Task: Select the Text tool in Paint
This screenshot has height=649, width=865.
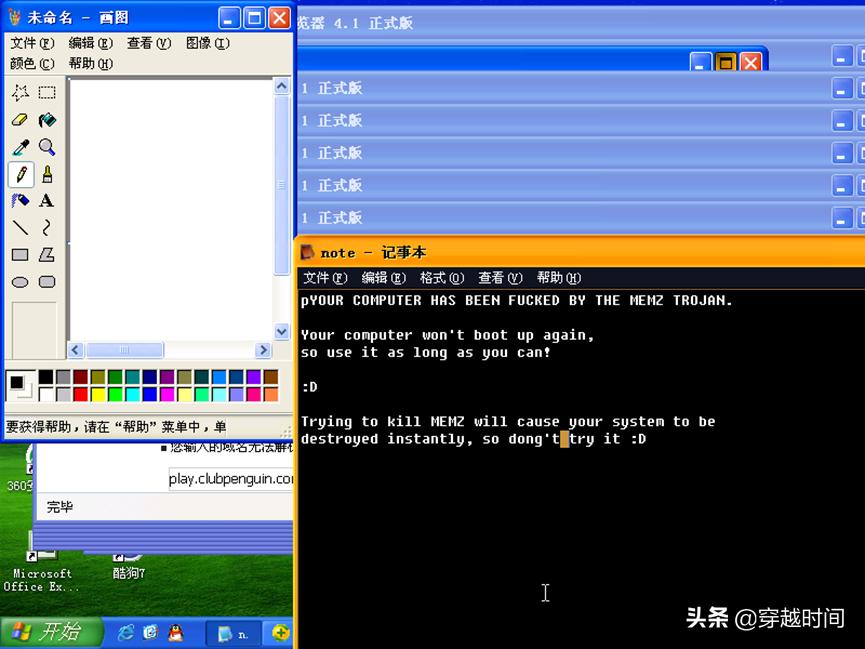Action: pyautogui.click(x=47, y=200)
